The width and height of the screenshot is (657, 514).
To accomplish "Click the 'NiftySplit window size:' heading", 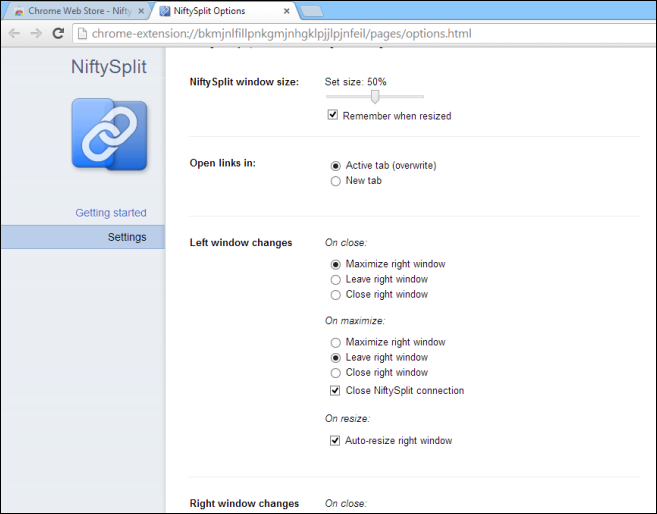I will (x=244, y=82).
